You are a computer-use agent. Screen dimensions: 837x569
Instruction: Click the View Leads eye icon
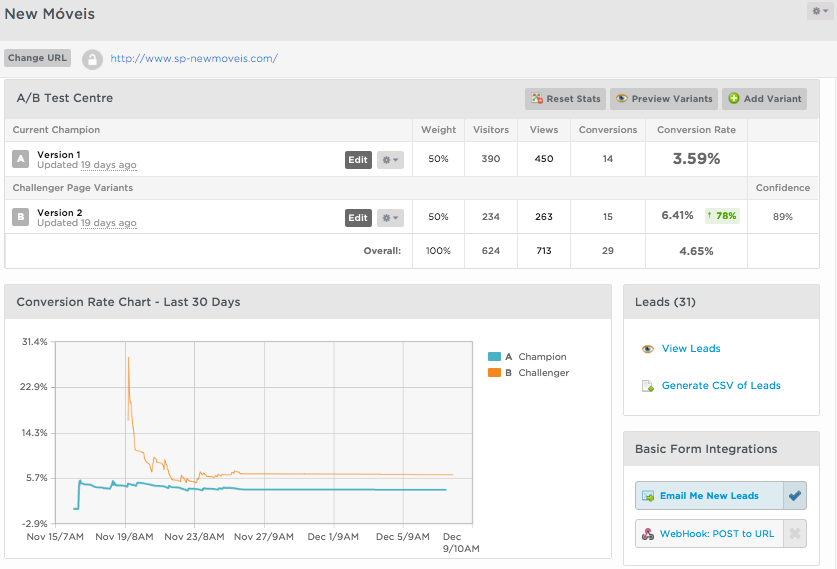coord(648,349)
